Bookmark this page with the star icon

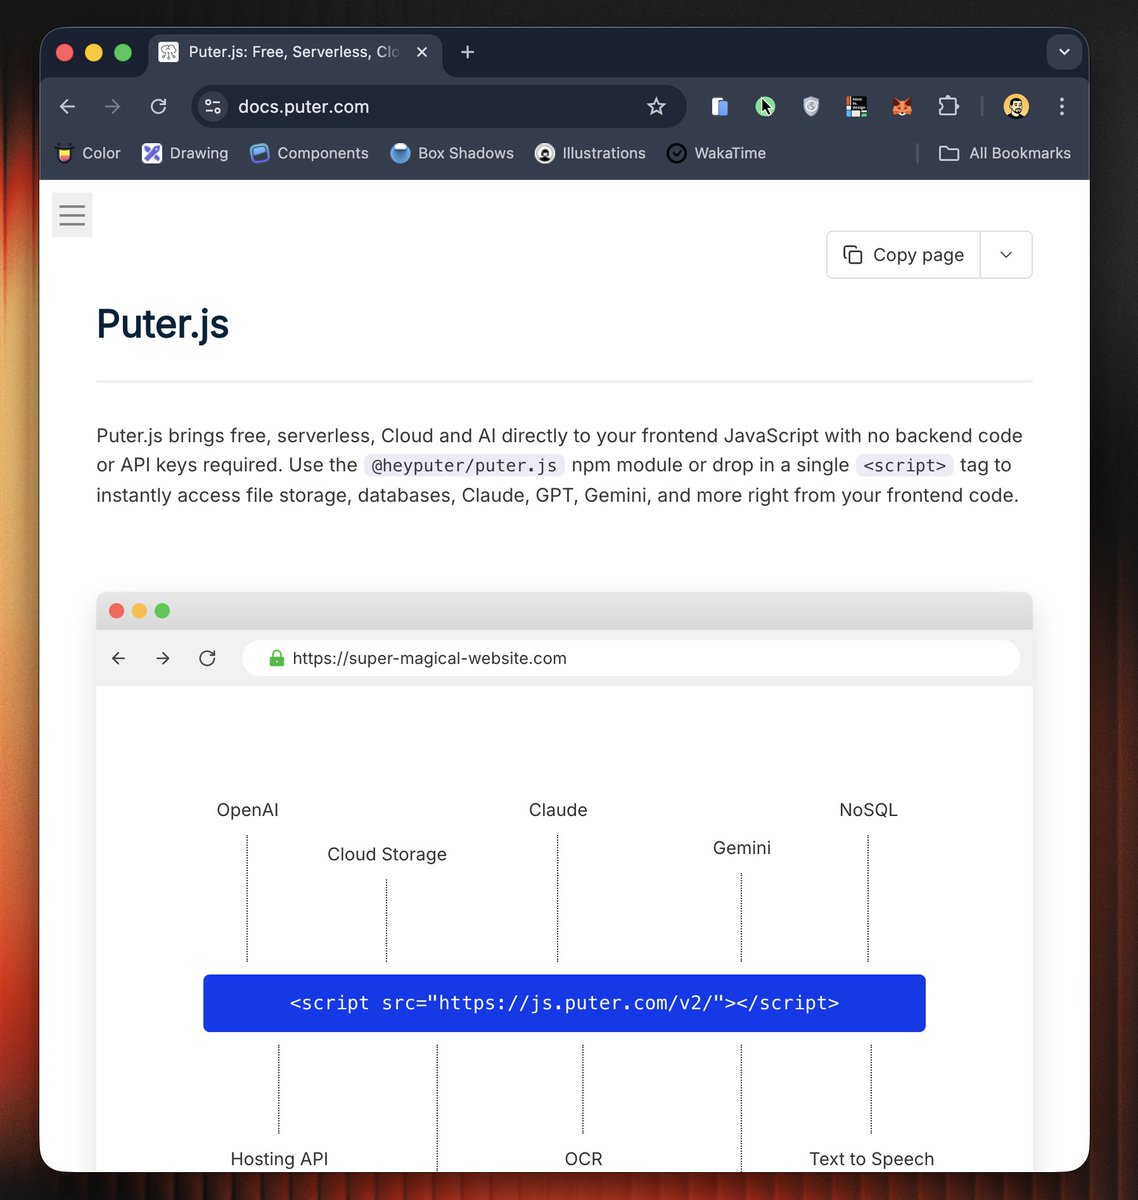pyautogui.click(x=656, y=106)
